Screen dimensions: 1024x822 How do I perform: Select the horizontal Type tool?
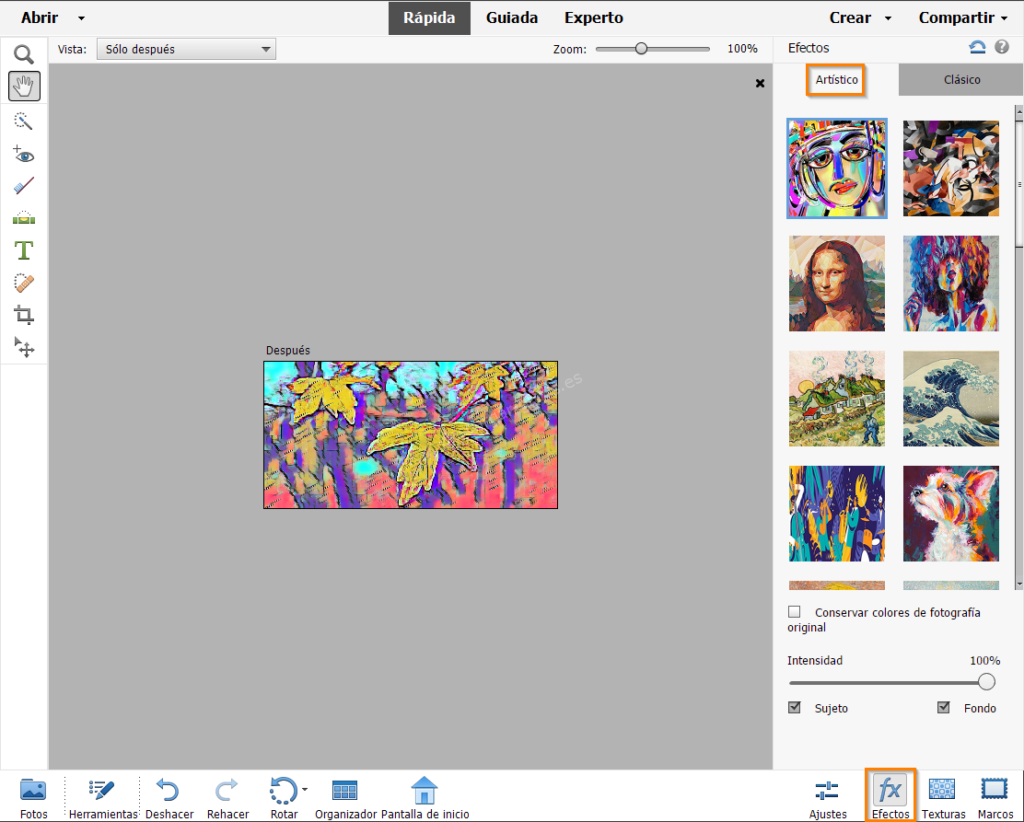[24, 250]
